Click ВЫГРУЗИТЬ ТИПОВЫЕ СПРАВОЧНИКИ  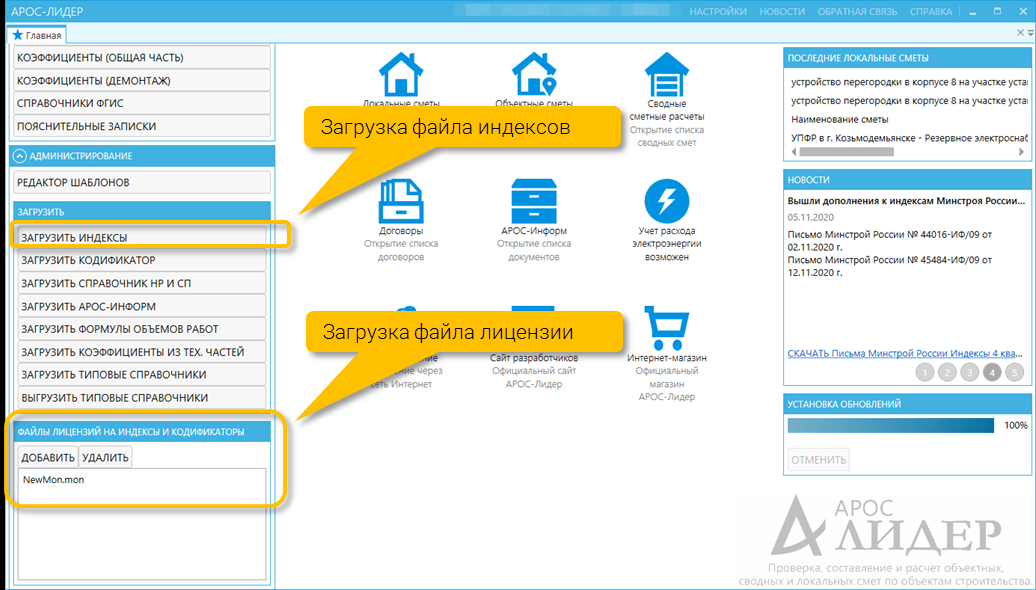(142, 398)
